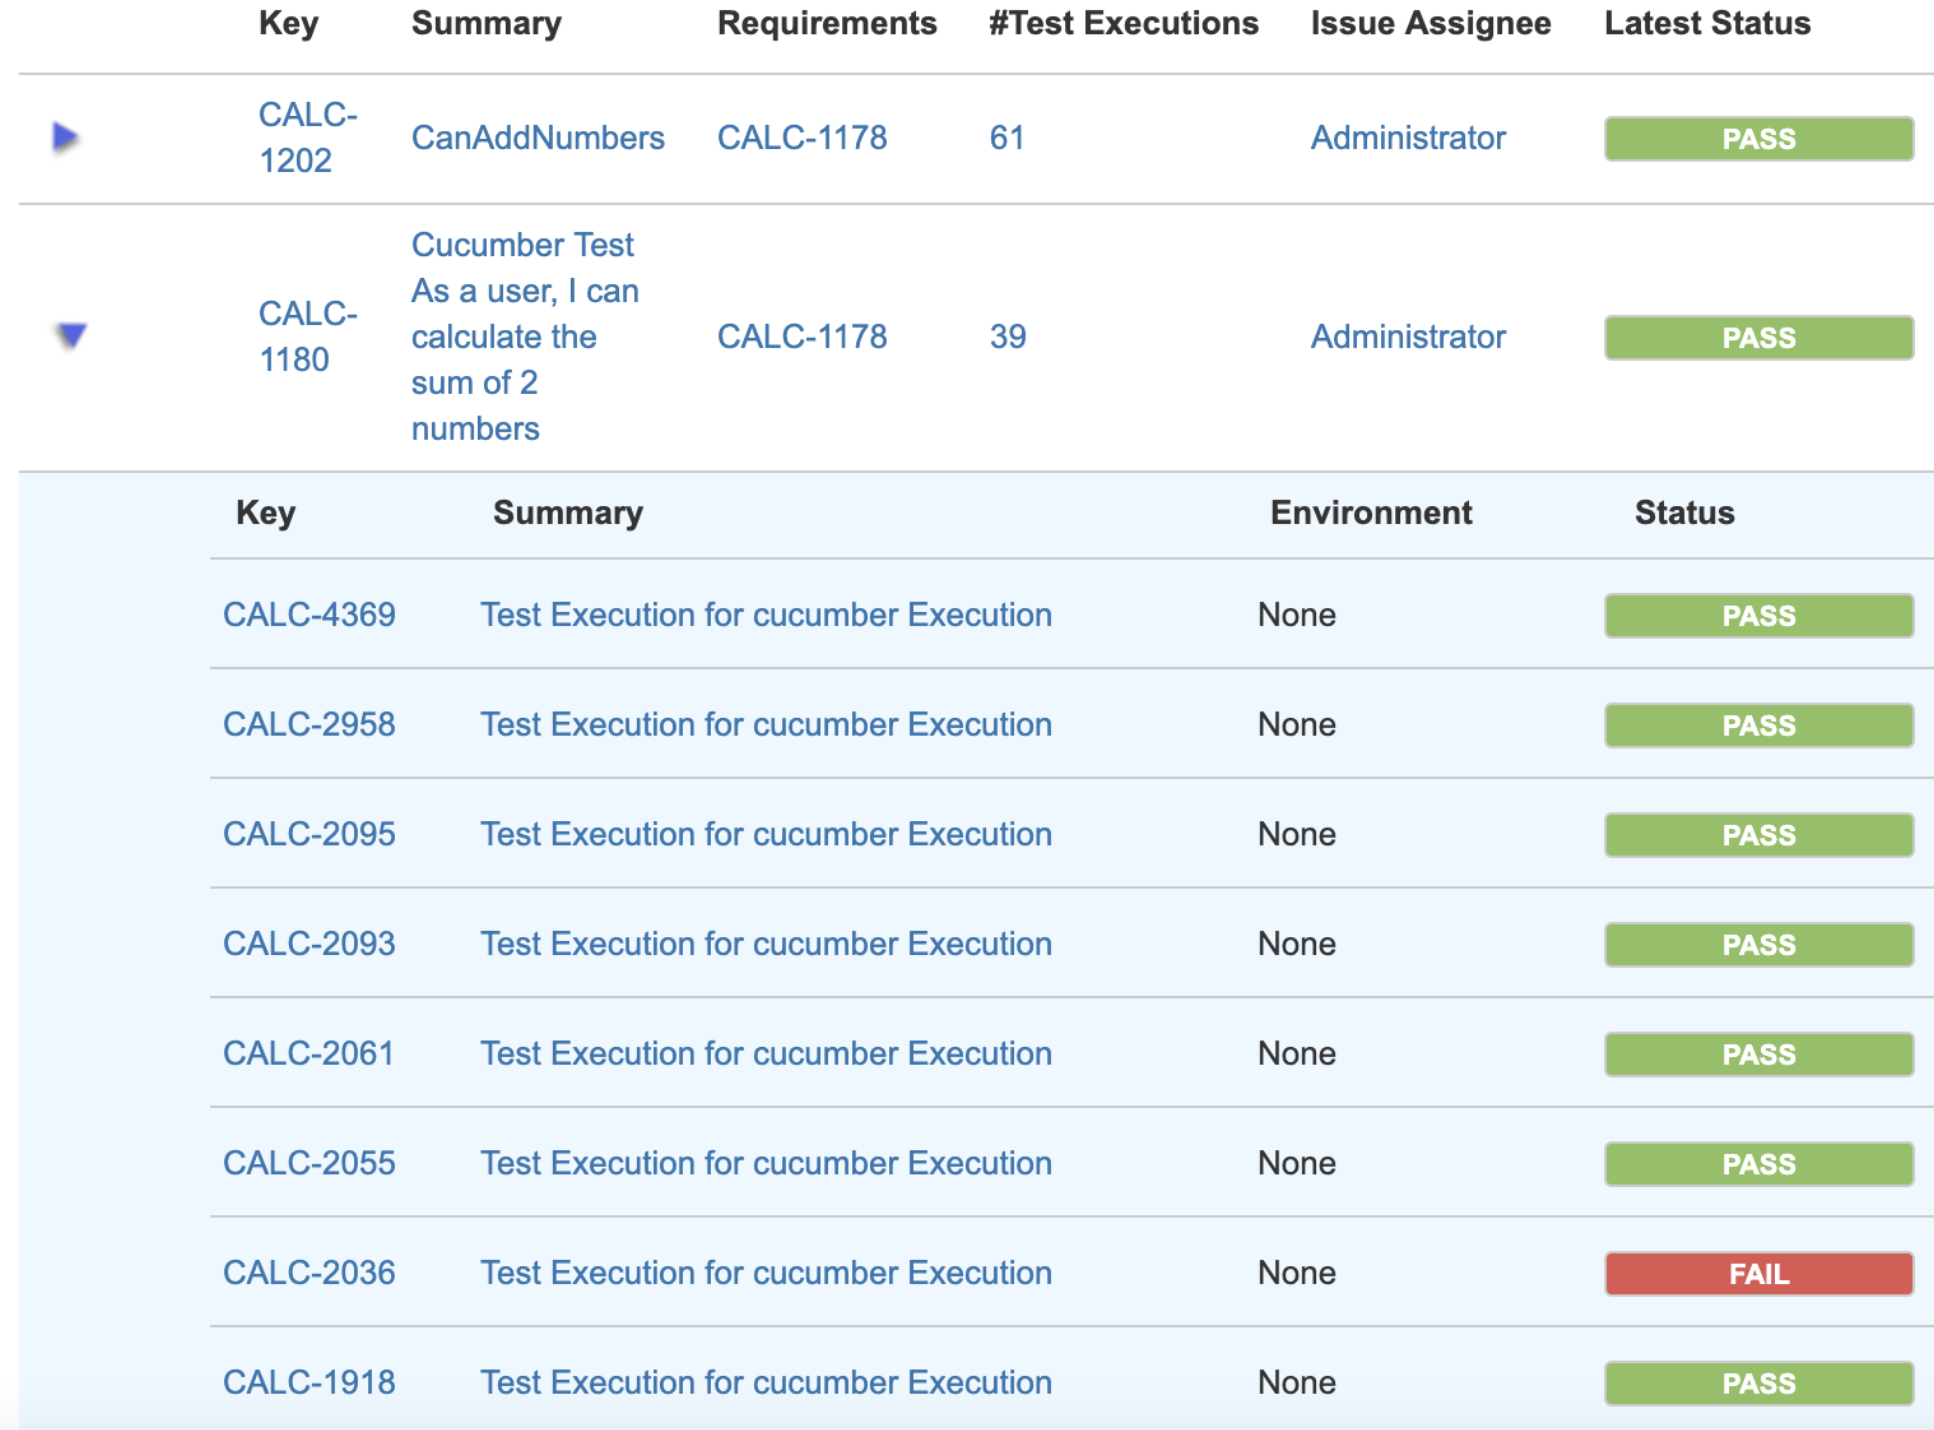
Task: Open the CanAddNumbers summary link
Action: [537, 137]
